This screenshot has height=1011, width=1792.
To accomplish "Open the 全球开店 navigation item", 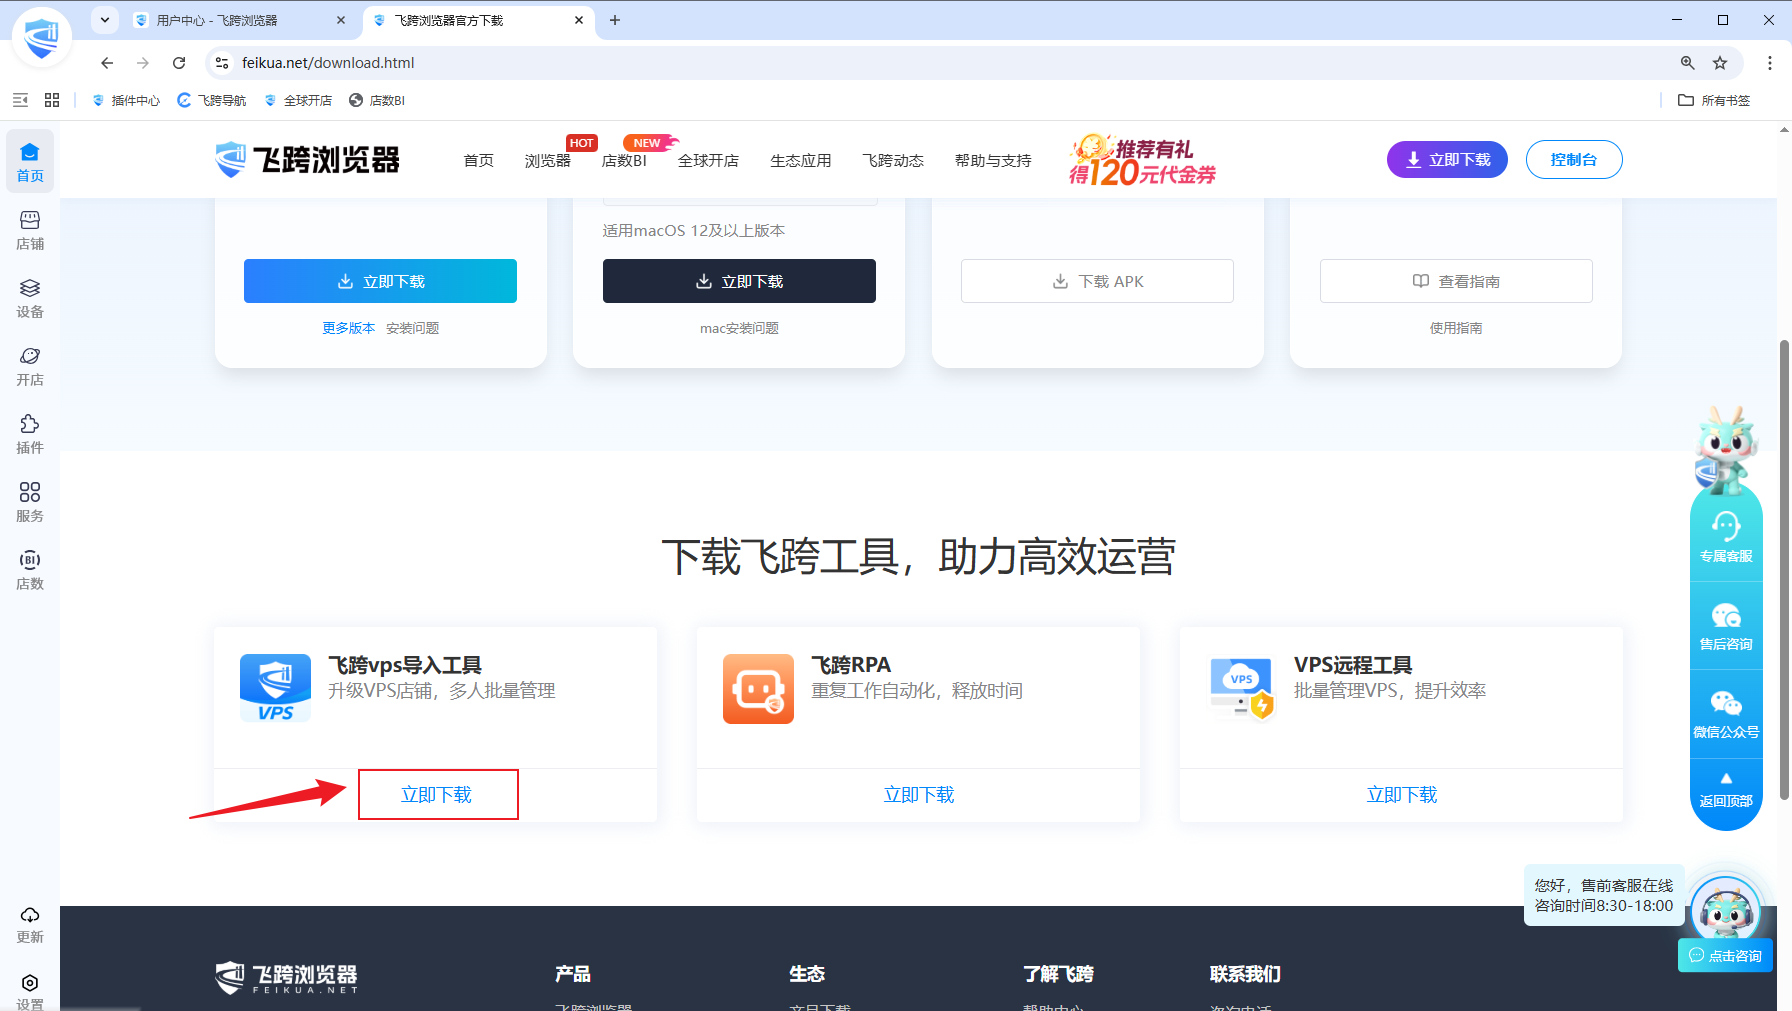I will click(708, 160).
